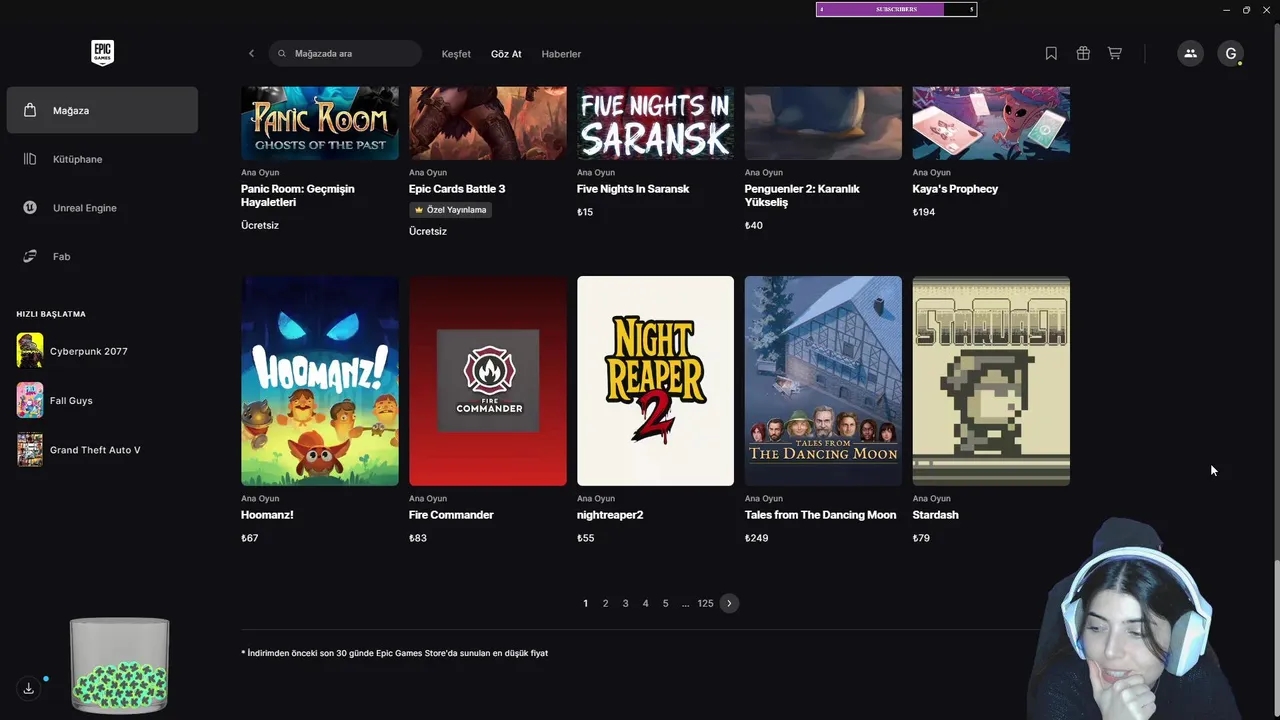Select current page 1

click(585, 603)
